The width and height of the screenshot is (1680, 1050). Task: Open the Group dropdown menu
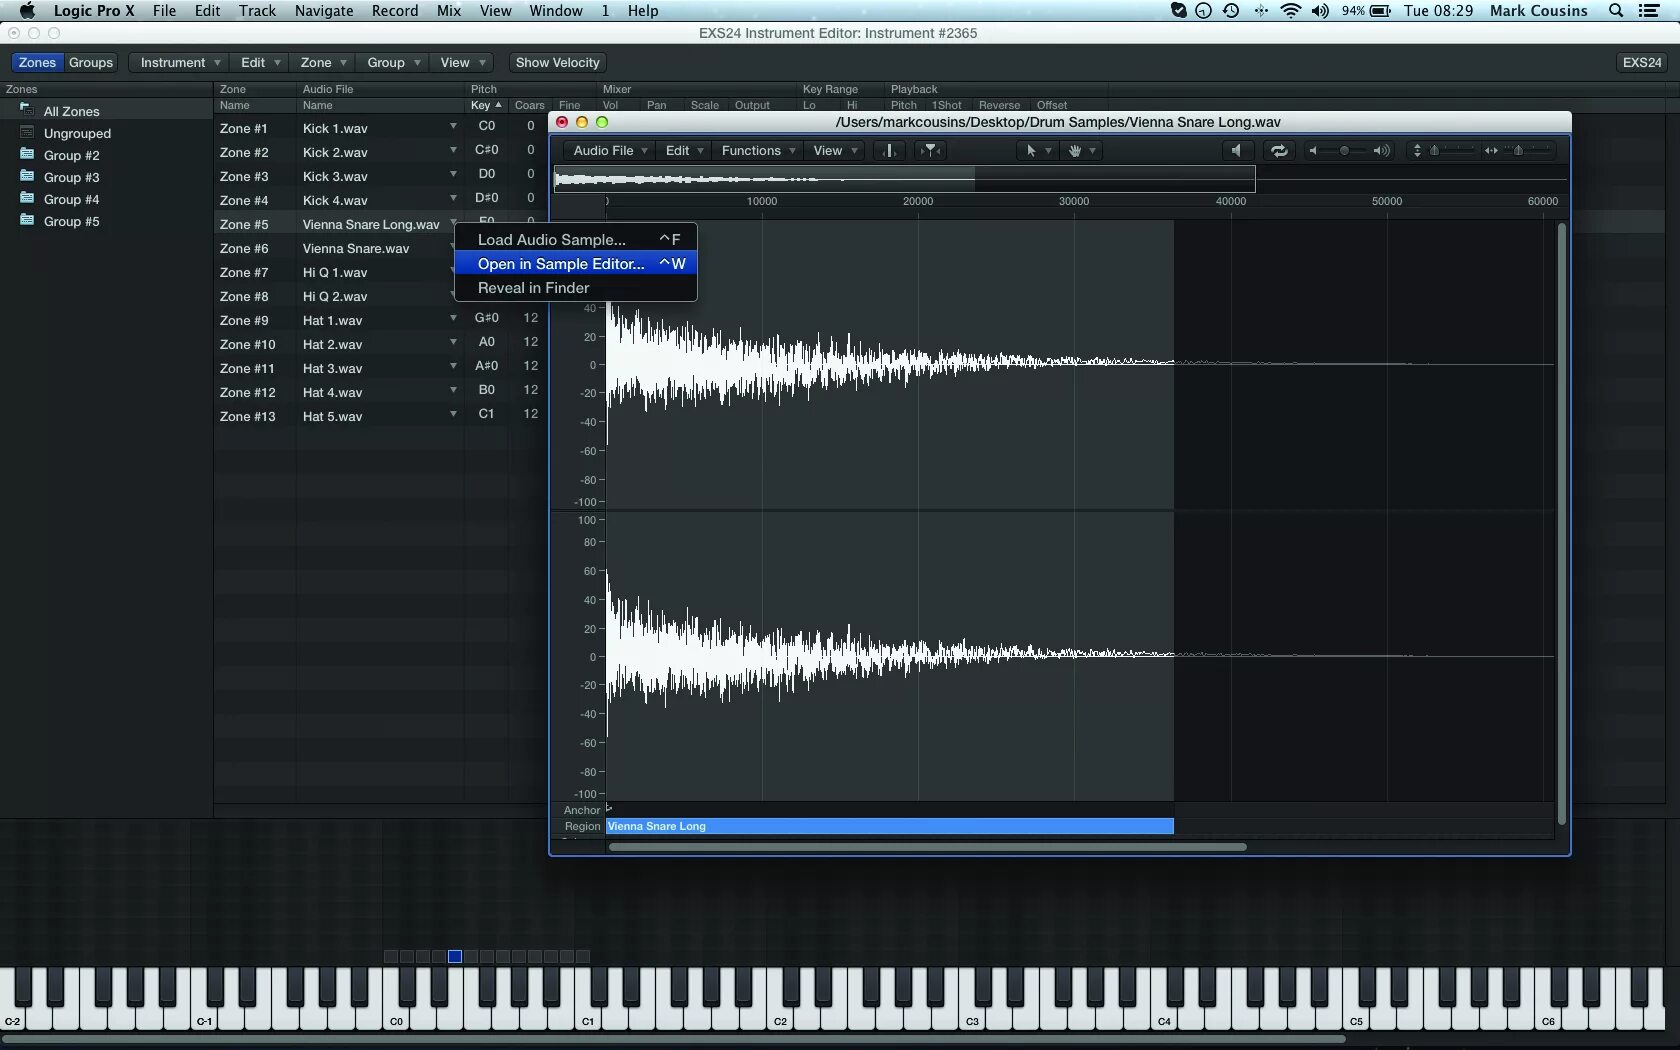coord(393,62)
